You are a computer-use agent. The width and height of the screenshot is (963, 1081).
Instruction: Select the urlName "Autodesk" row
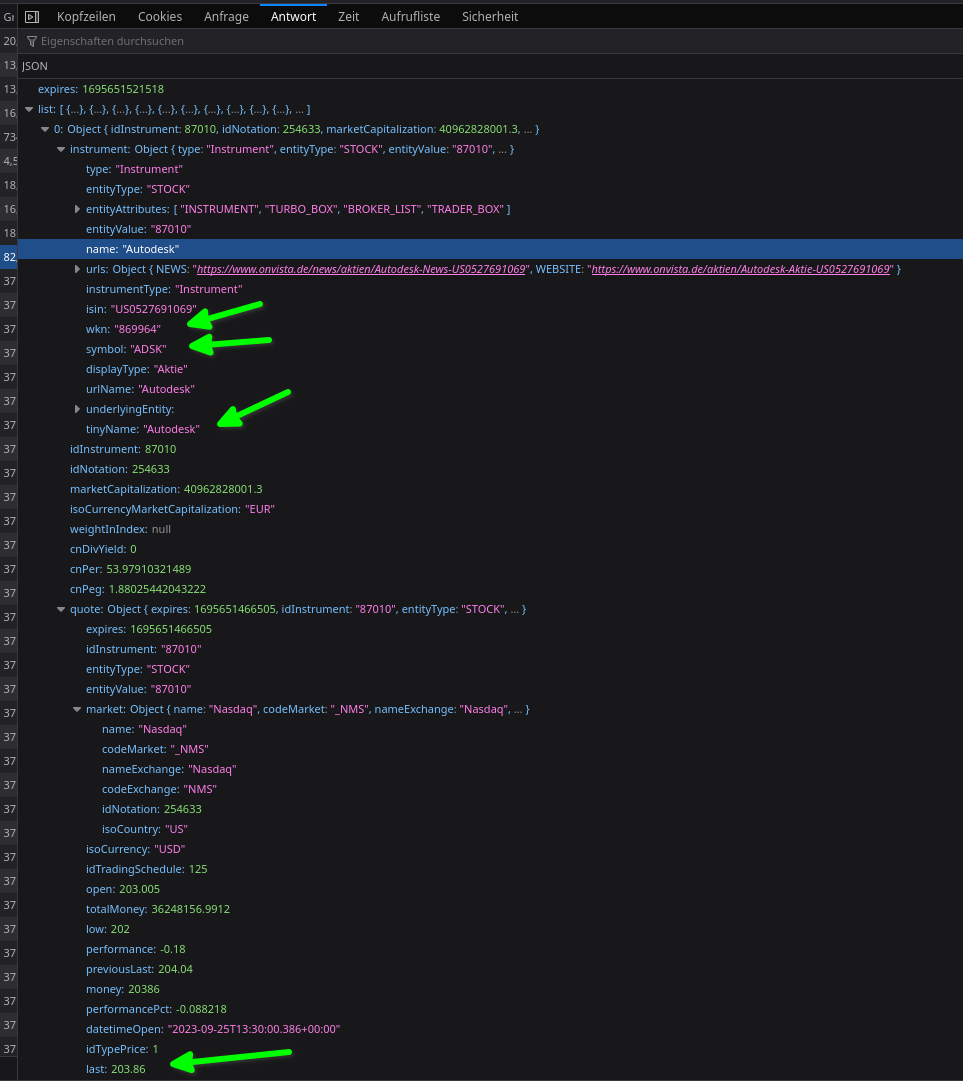(x=490, y=389)
